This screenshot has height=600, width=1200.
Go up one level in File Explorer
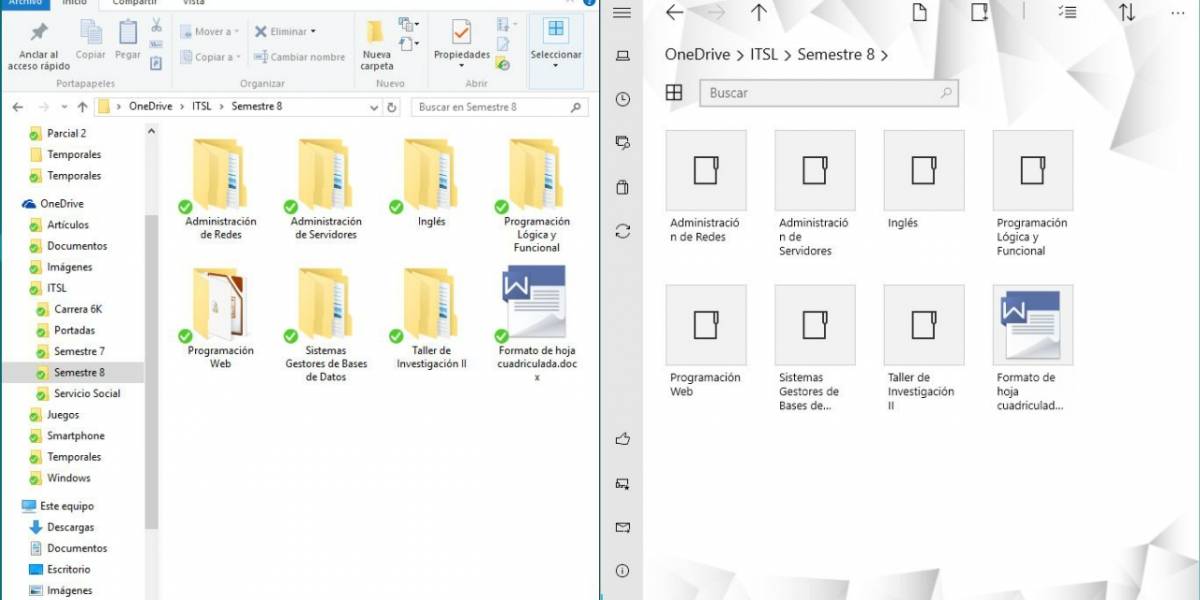point(82,107)
